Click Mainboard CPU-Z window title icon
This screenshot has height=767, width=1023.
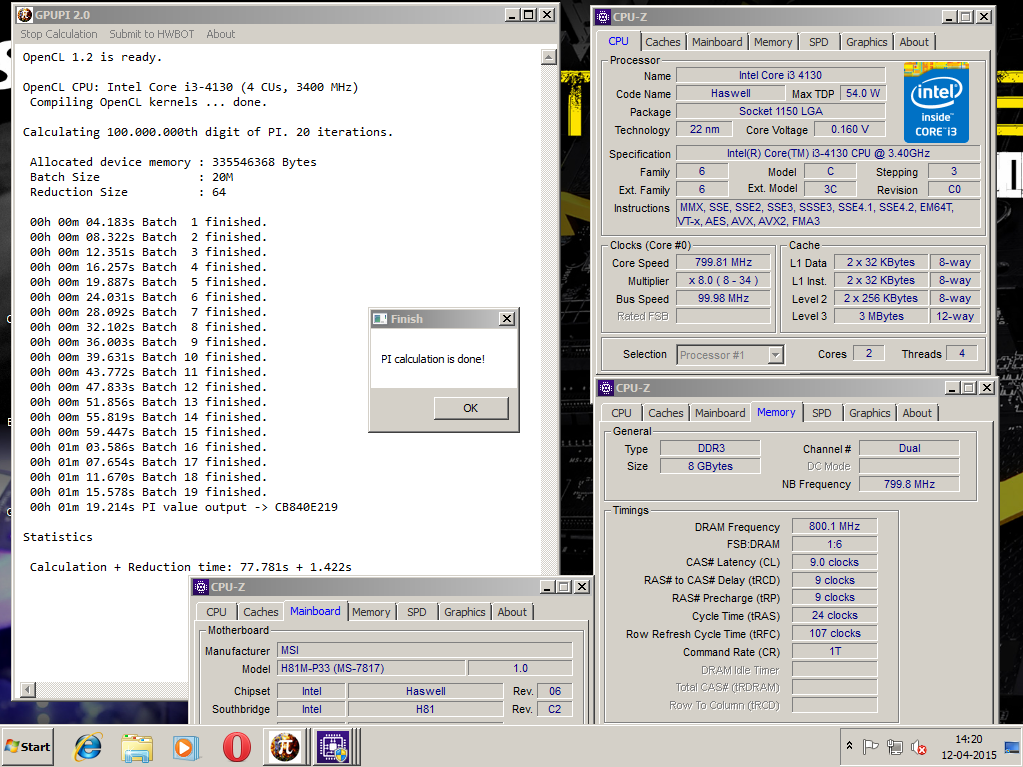[x=202, y=587]
